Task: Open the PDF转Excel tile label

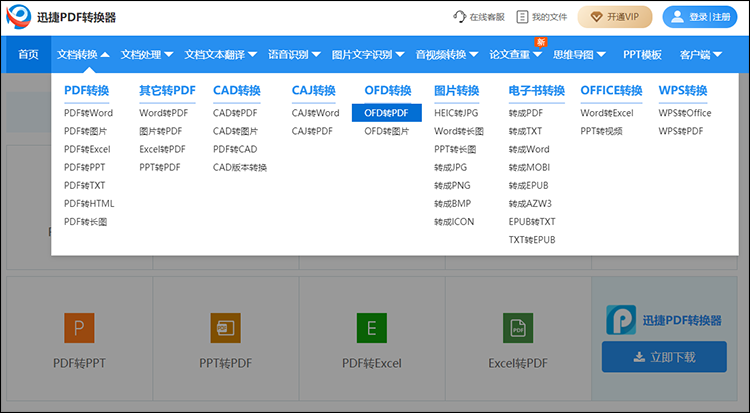Action: click(372, 363)
